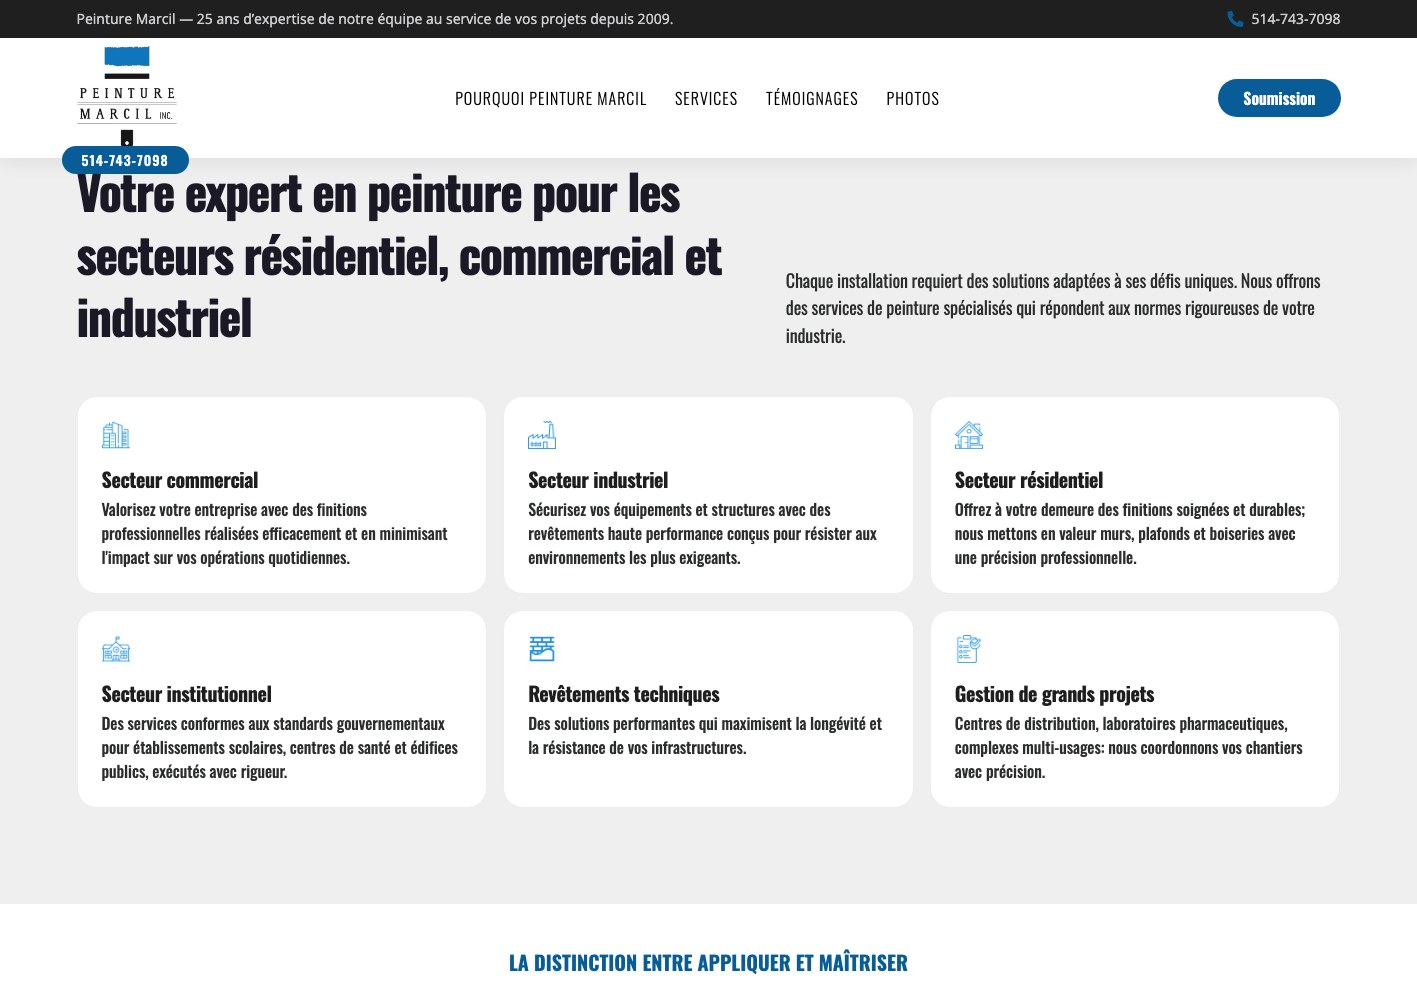The image size is (1417, 1000).
Task: Select the Secteur commercial heading
Action: 180,480
